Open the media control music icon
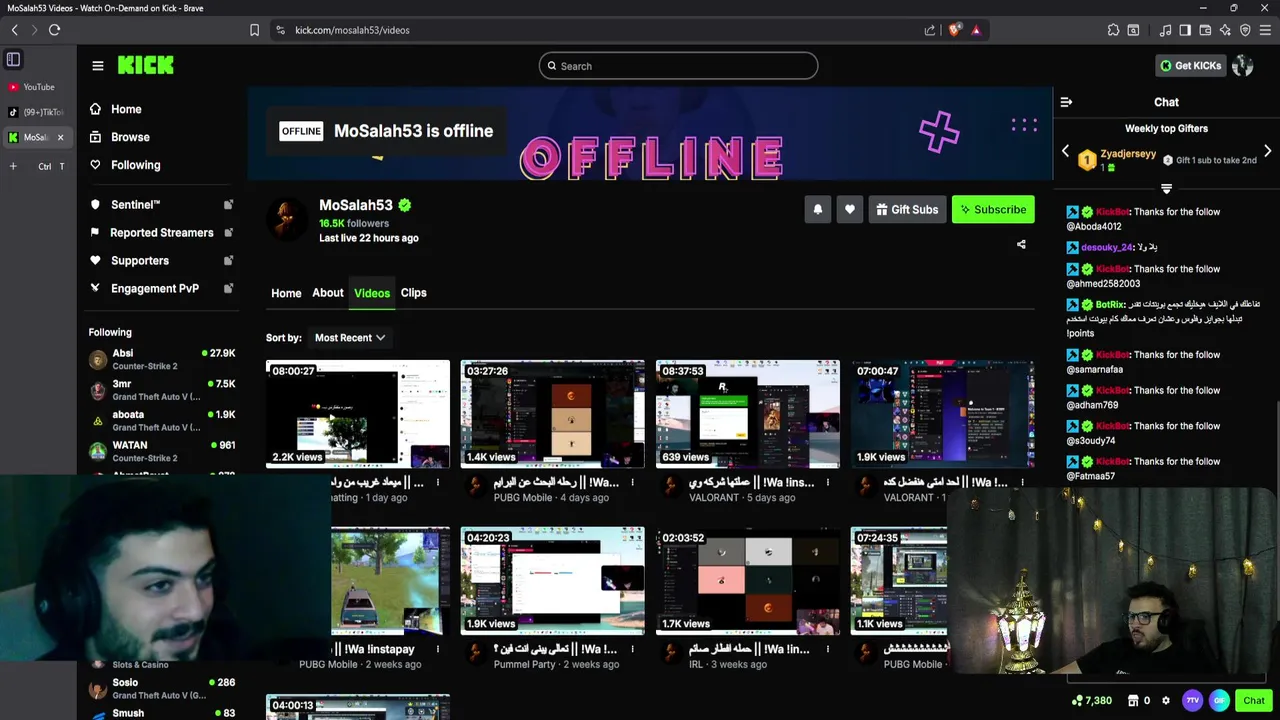This screenshot has width=1280, height=720. 1165,30
